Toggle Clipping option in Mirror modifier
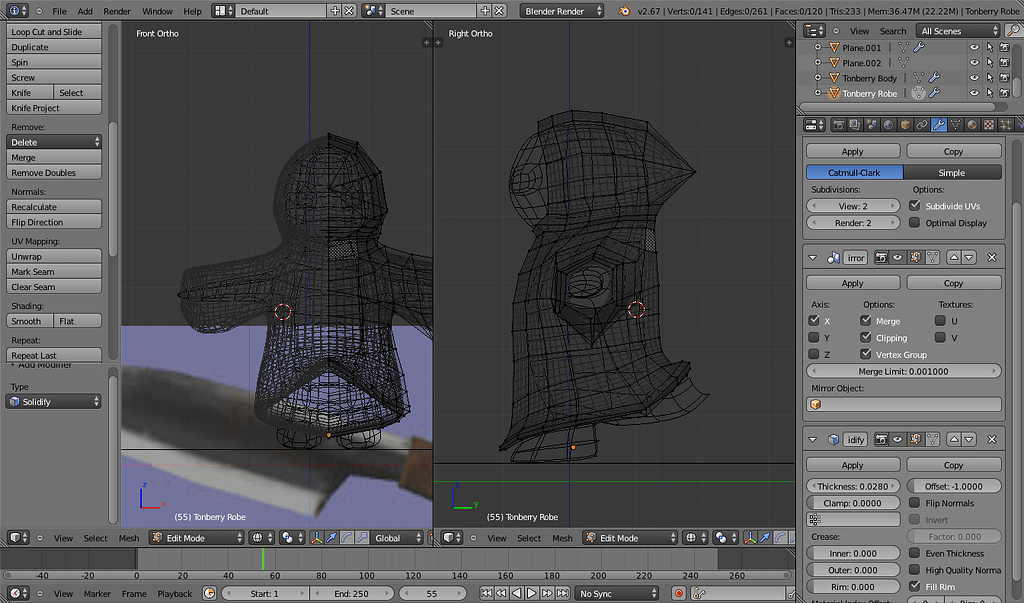Image resolution: width=1024 pixels, height=603 pixels. pyautogui.click(x=866, y=337)
